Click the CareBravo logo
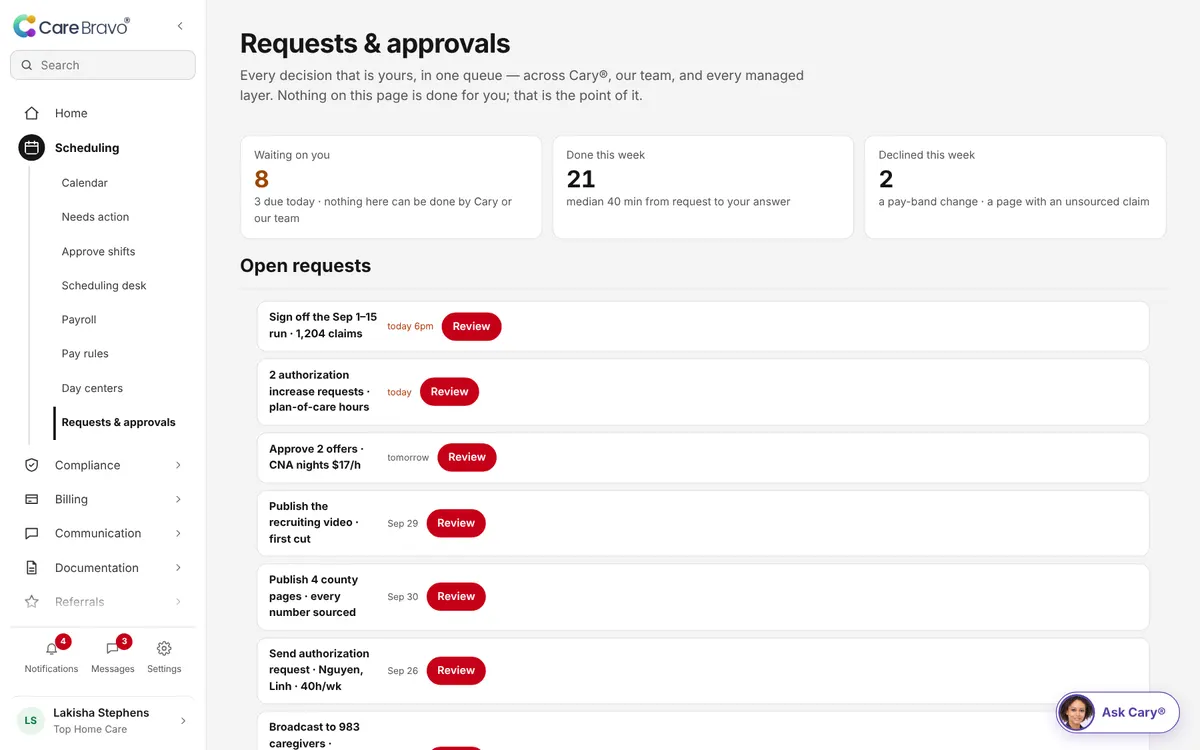The width and height of the screenshot is (1200, 750). point(71,27)
